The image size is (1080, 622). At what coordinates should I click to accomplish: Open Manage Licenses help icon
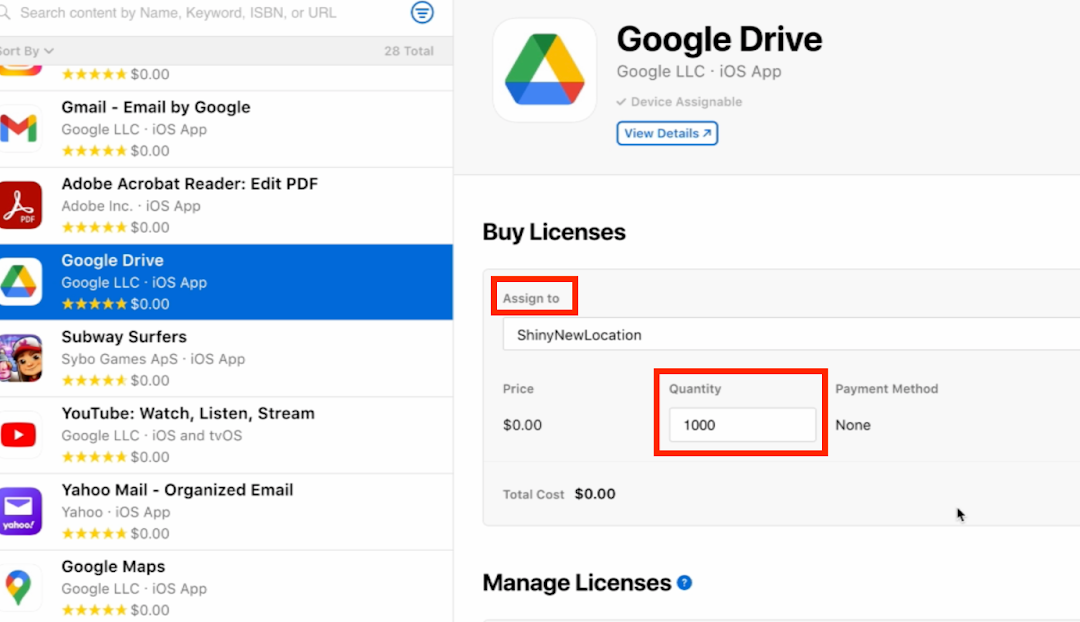684,583
